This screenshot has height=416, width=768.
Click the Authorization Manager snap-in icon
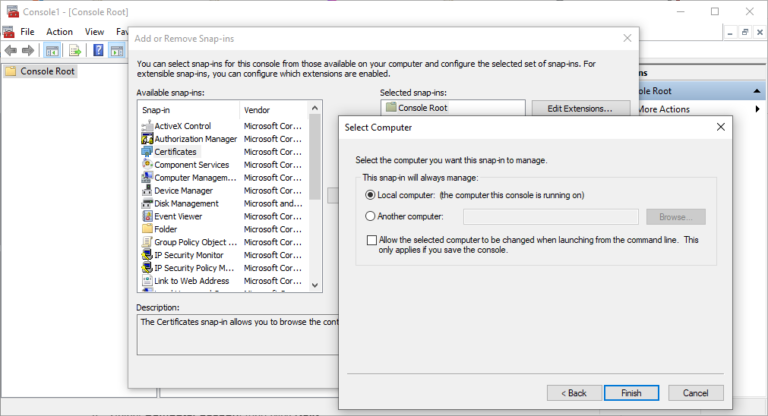(146, 139)
